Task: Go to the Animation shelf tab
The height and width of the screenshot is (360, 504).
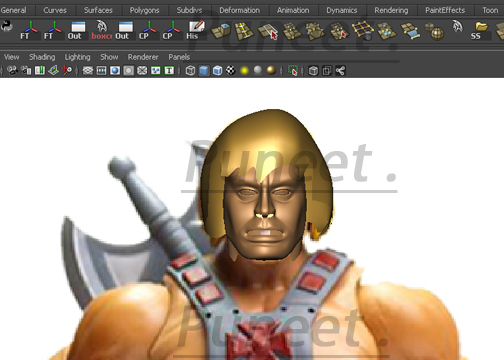Action: pyautogui.click(x=293, y=10)
